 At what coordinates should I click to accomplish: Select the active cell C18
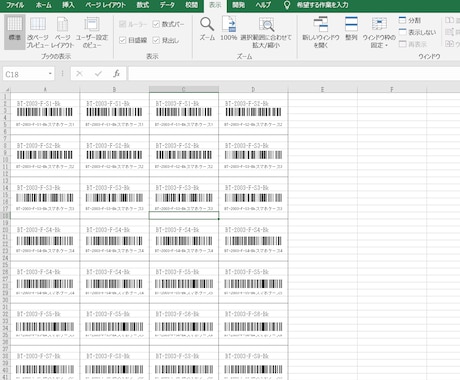pyautogui.click(x=184, y=215)
